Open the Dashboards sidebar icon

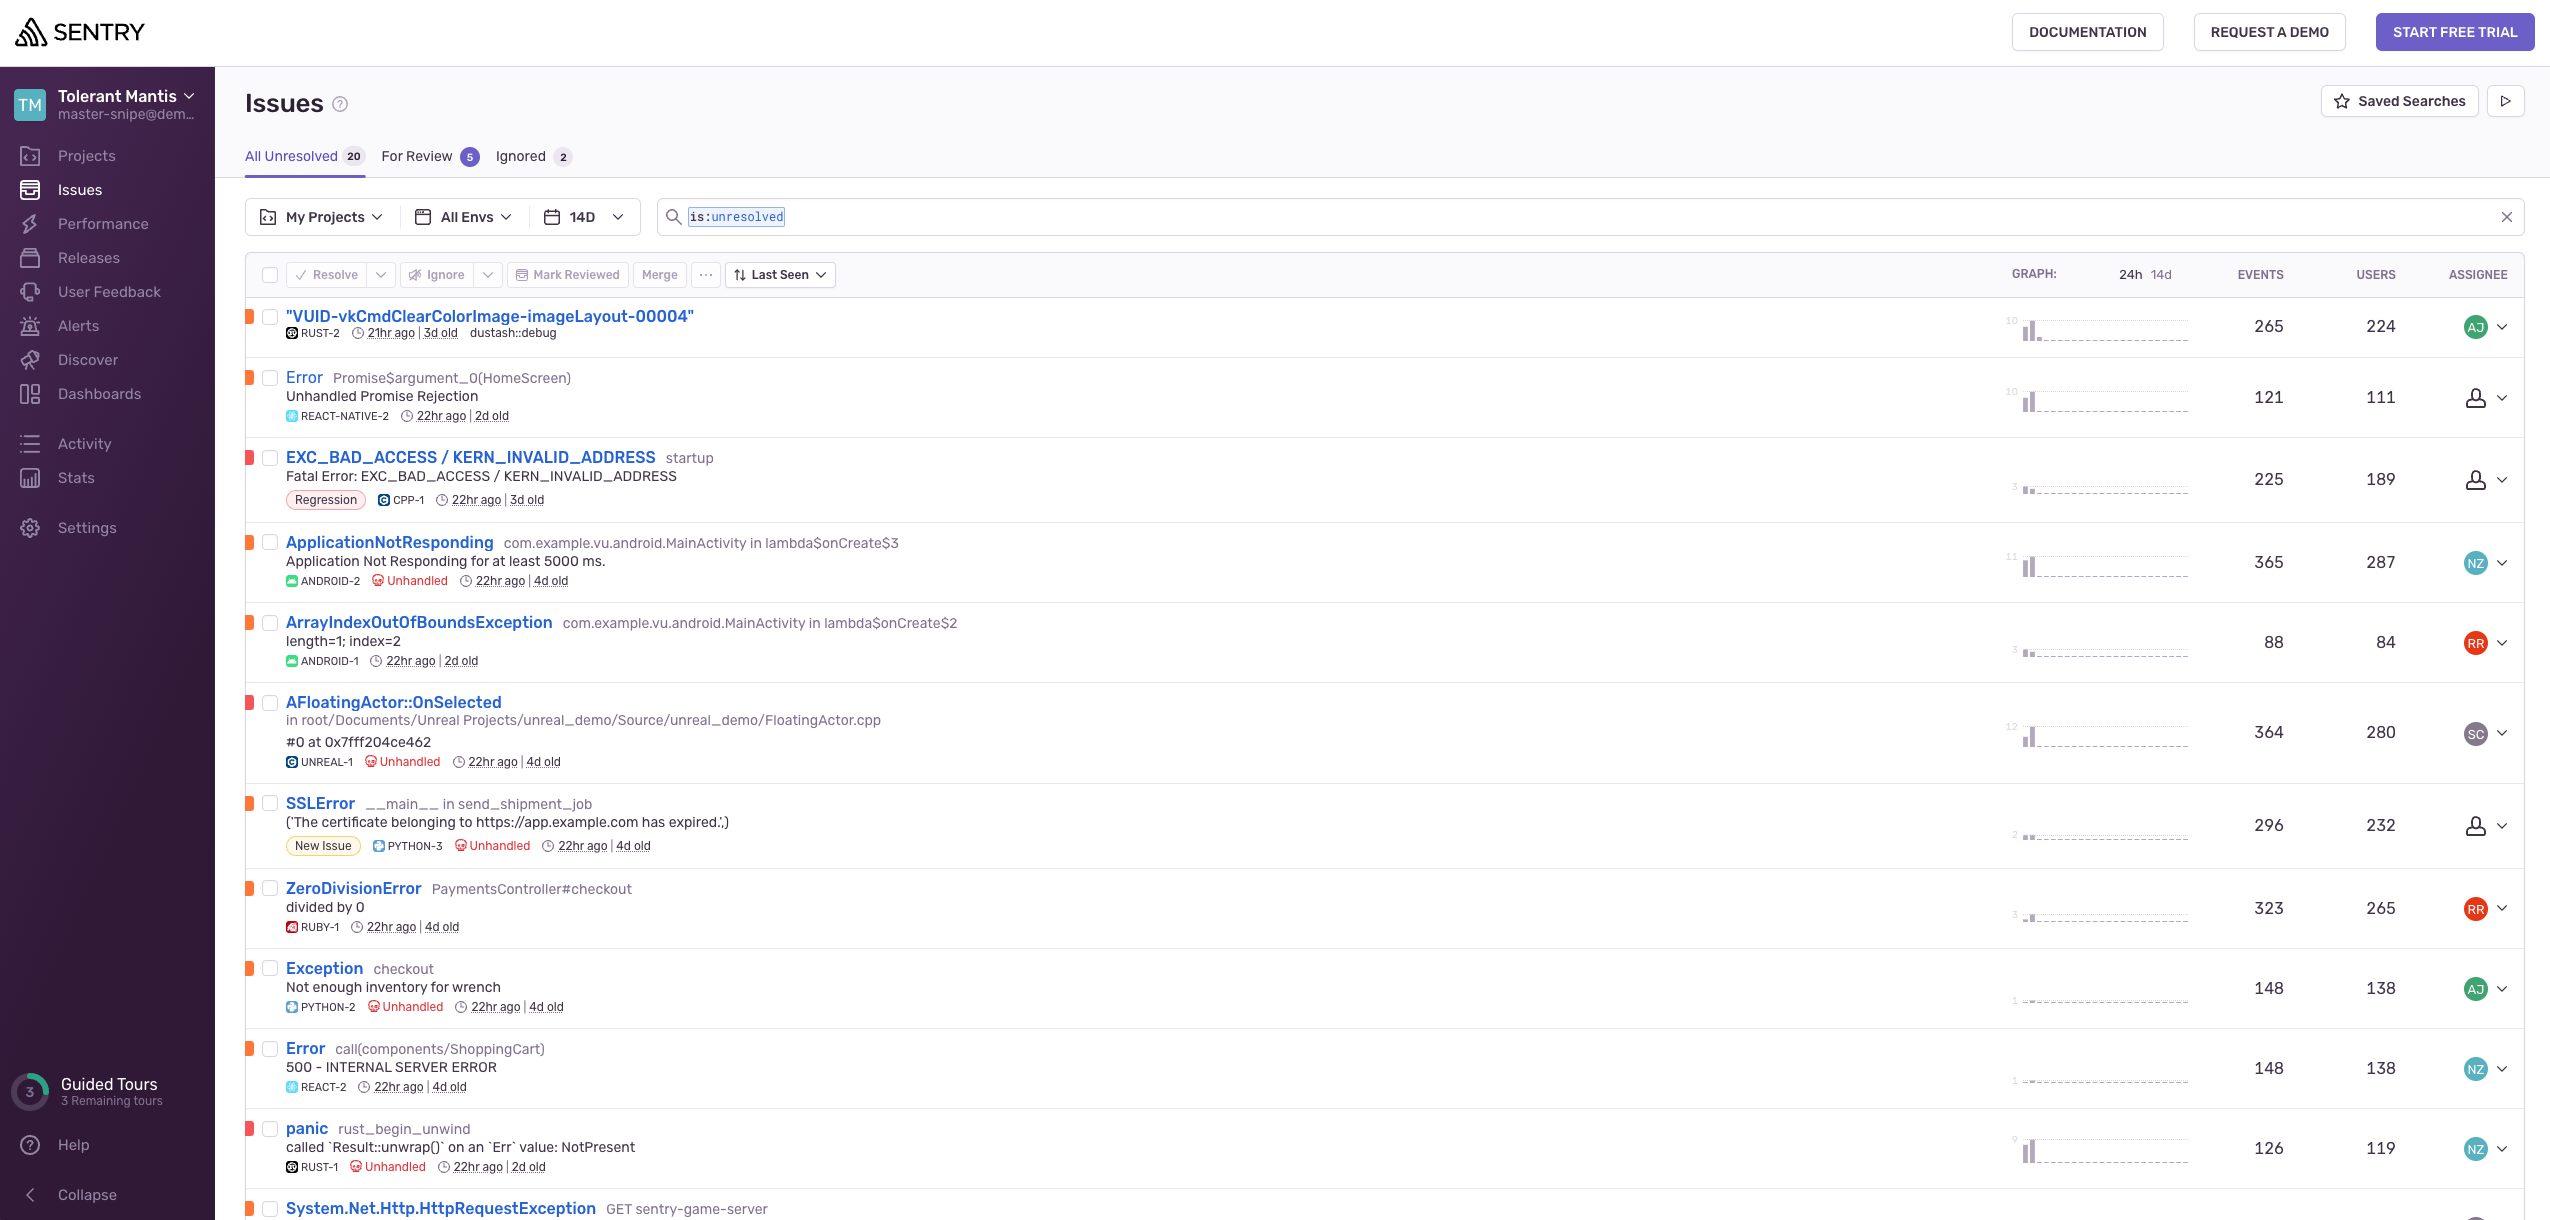(30, 394)
